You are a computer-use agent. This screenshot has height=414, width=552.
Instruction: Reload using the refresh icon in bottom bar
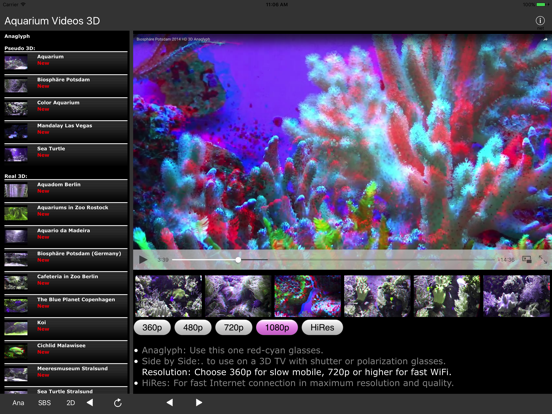pyautogui.click(x=118, y=403)
